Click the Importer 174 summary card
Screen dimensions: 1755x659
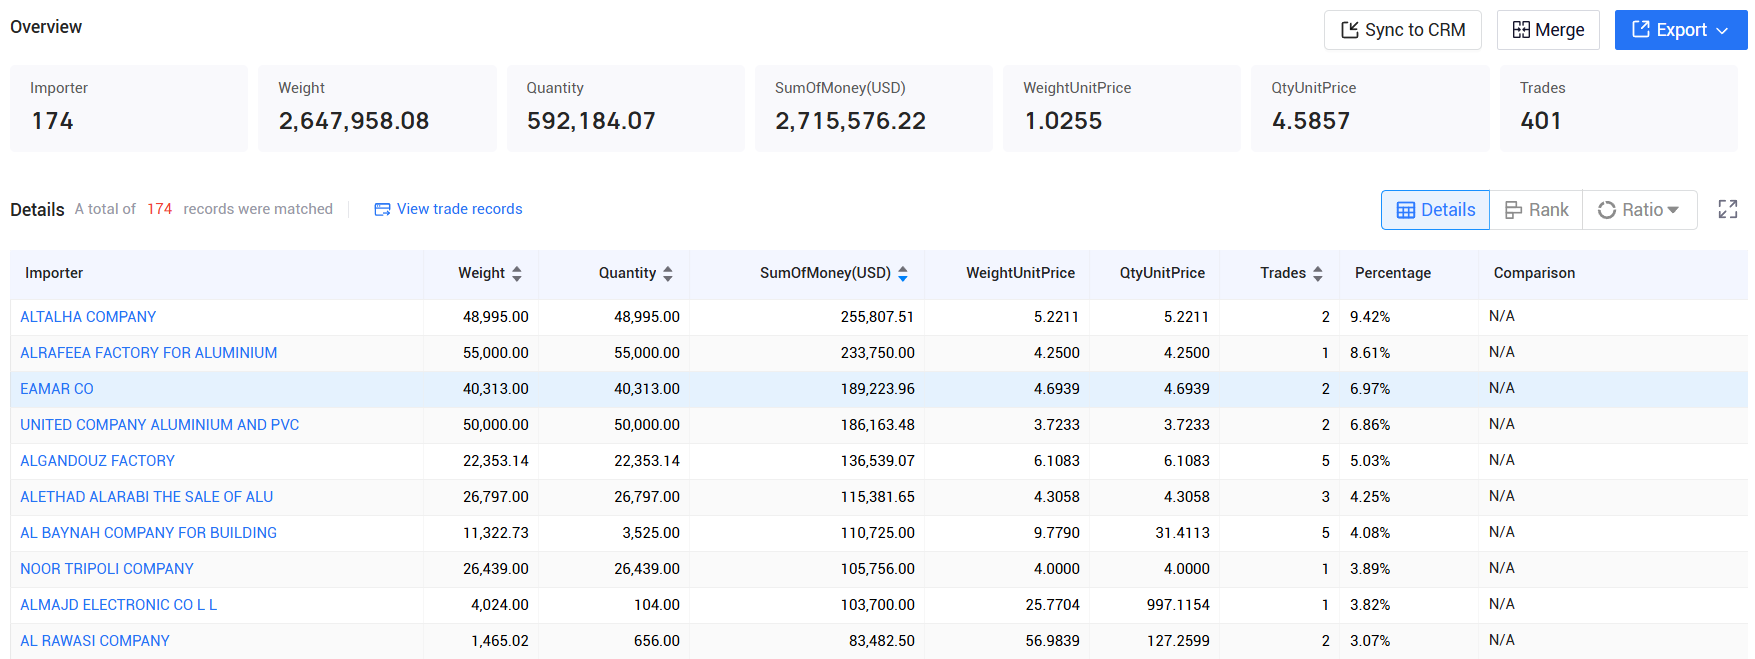129,108
